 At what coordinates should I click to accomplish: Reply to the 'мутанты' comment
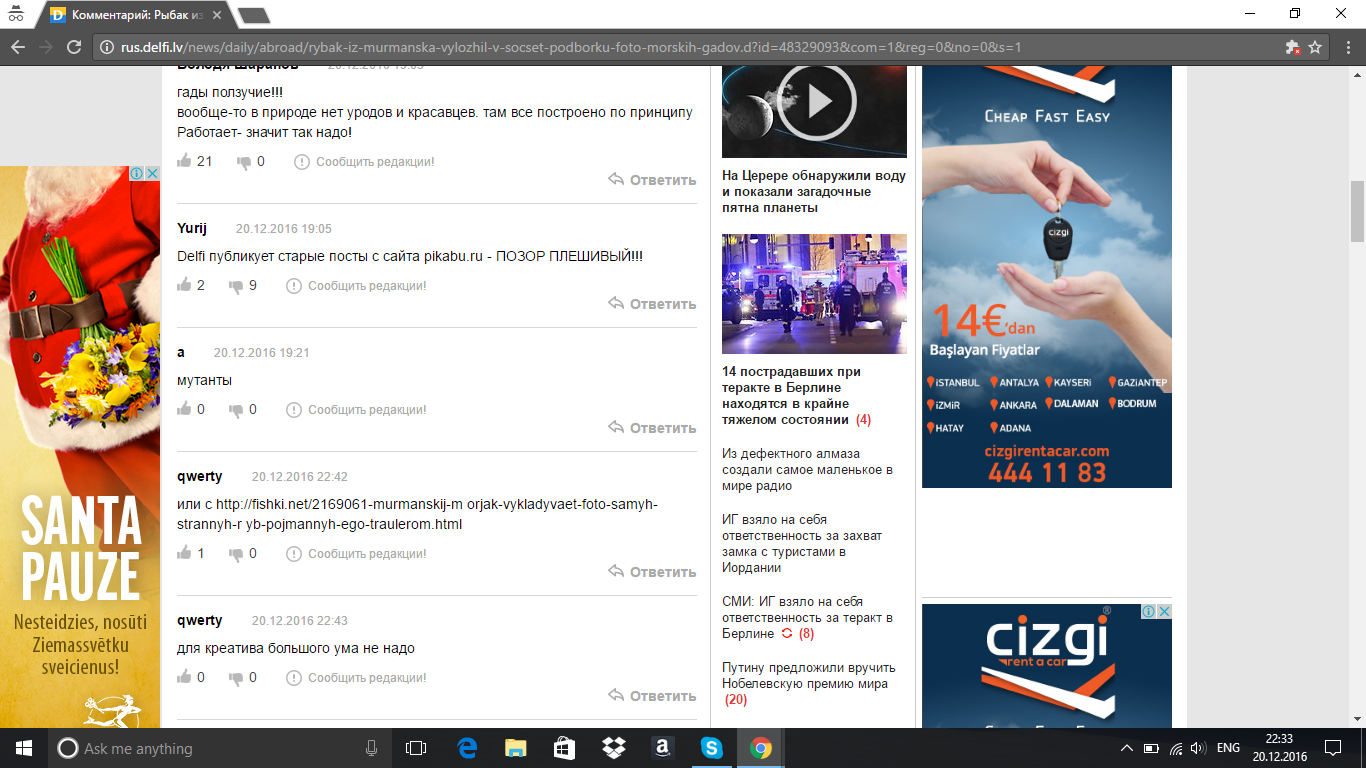(652, 428)
